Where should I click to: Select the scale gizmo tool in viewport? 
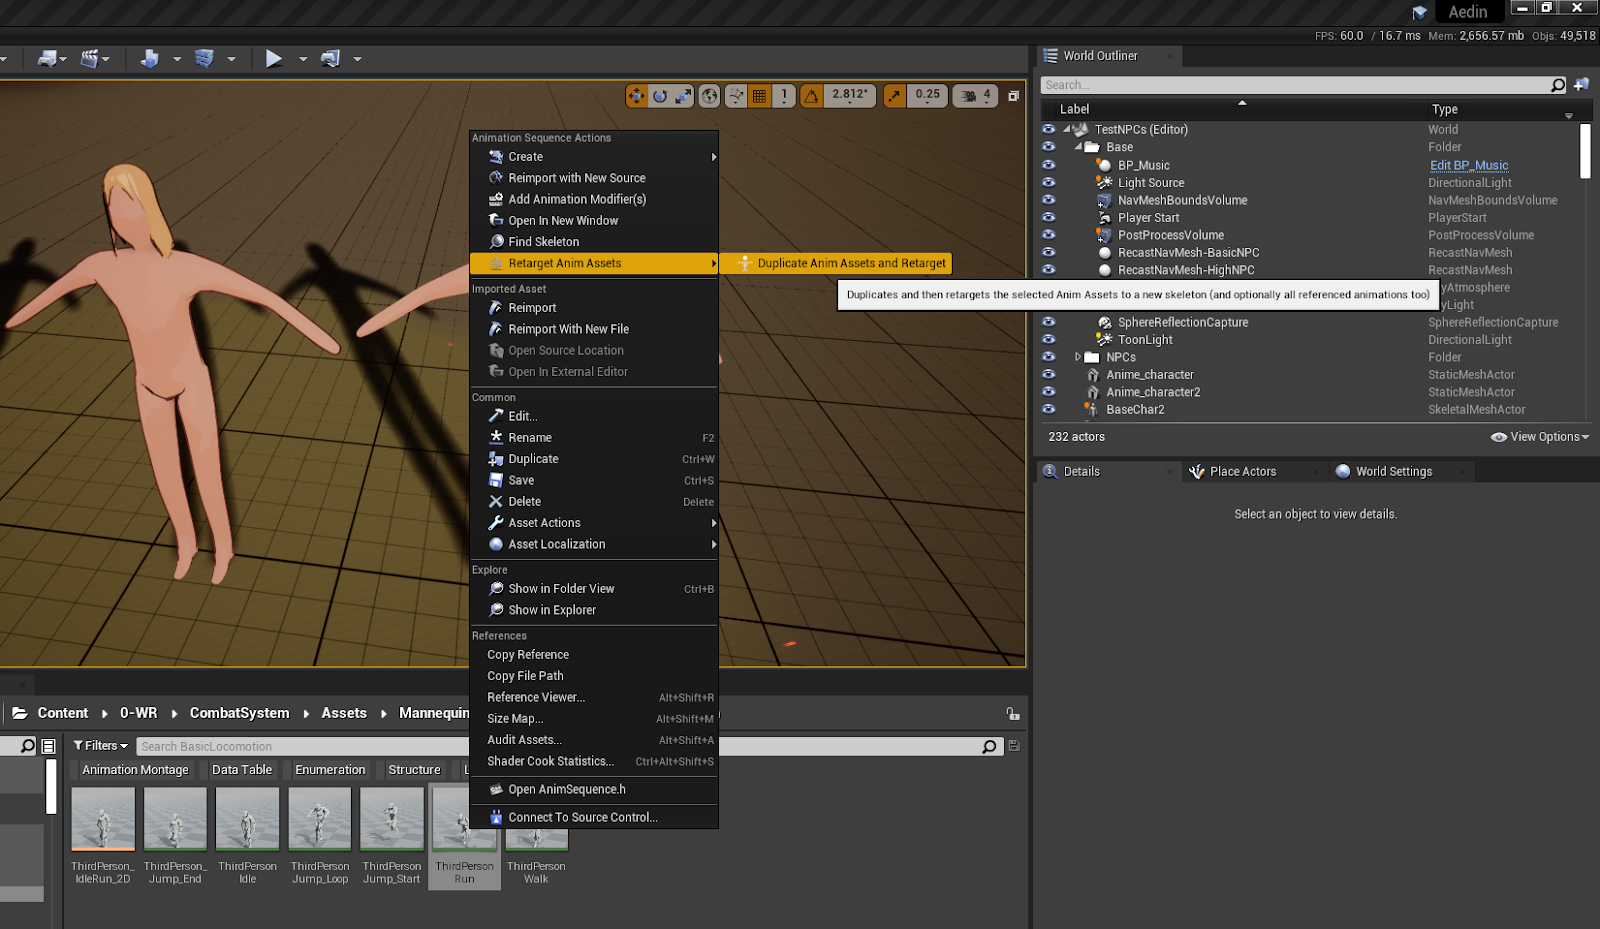point(684,96)
